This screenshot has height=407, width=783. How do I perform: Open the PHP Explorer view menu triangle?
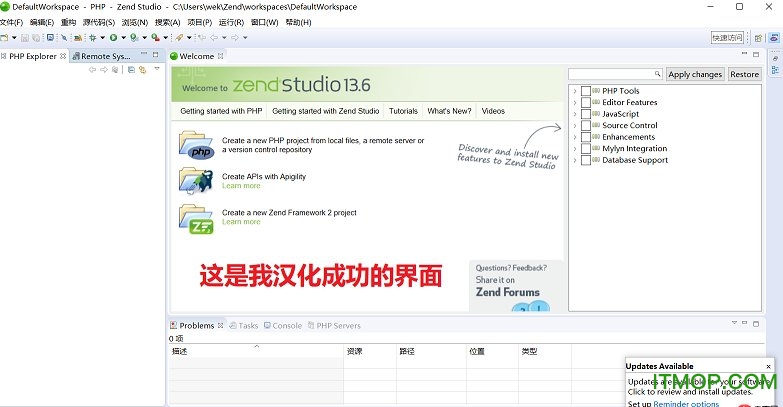coord(157,69)
